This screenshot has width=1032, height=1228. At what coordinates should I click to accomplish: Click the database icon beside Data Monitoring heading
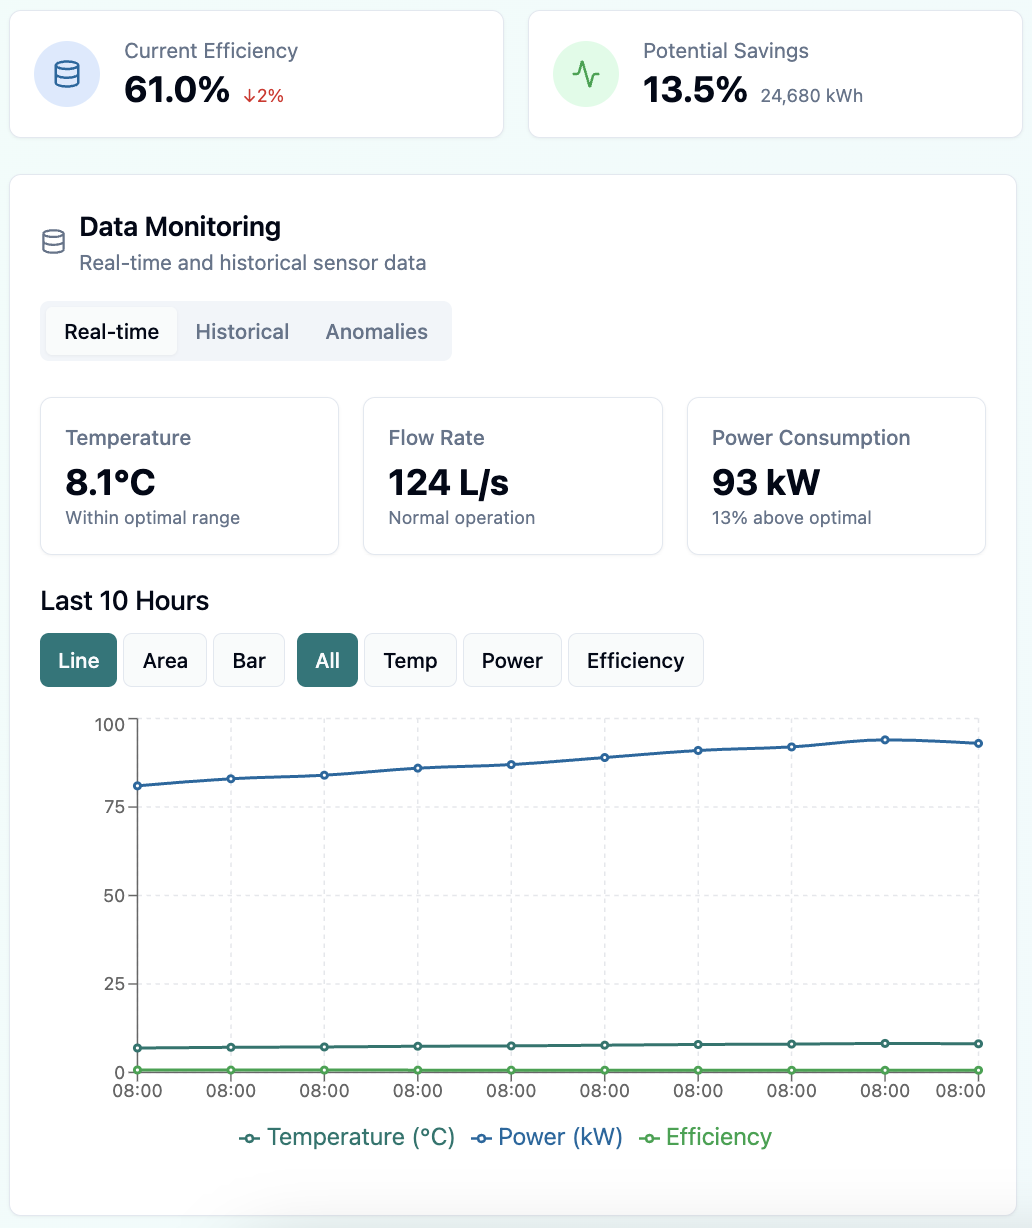point(53,241)
